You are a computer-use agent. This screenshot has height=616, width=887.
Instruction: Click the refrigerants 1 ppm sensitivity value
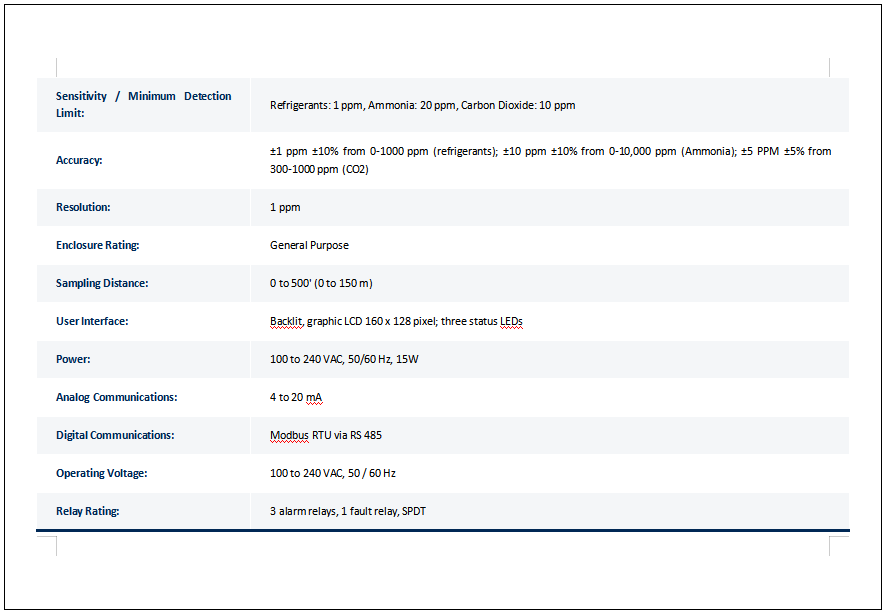(422, 105)
